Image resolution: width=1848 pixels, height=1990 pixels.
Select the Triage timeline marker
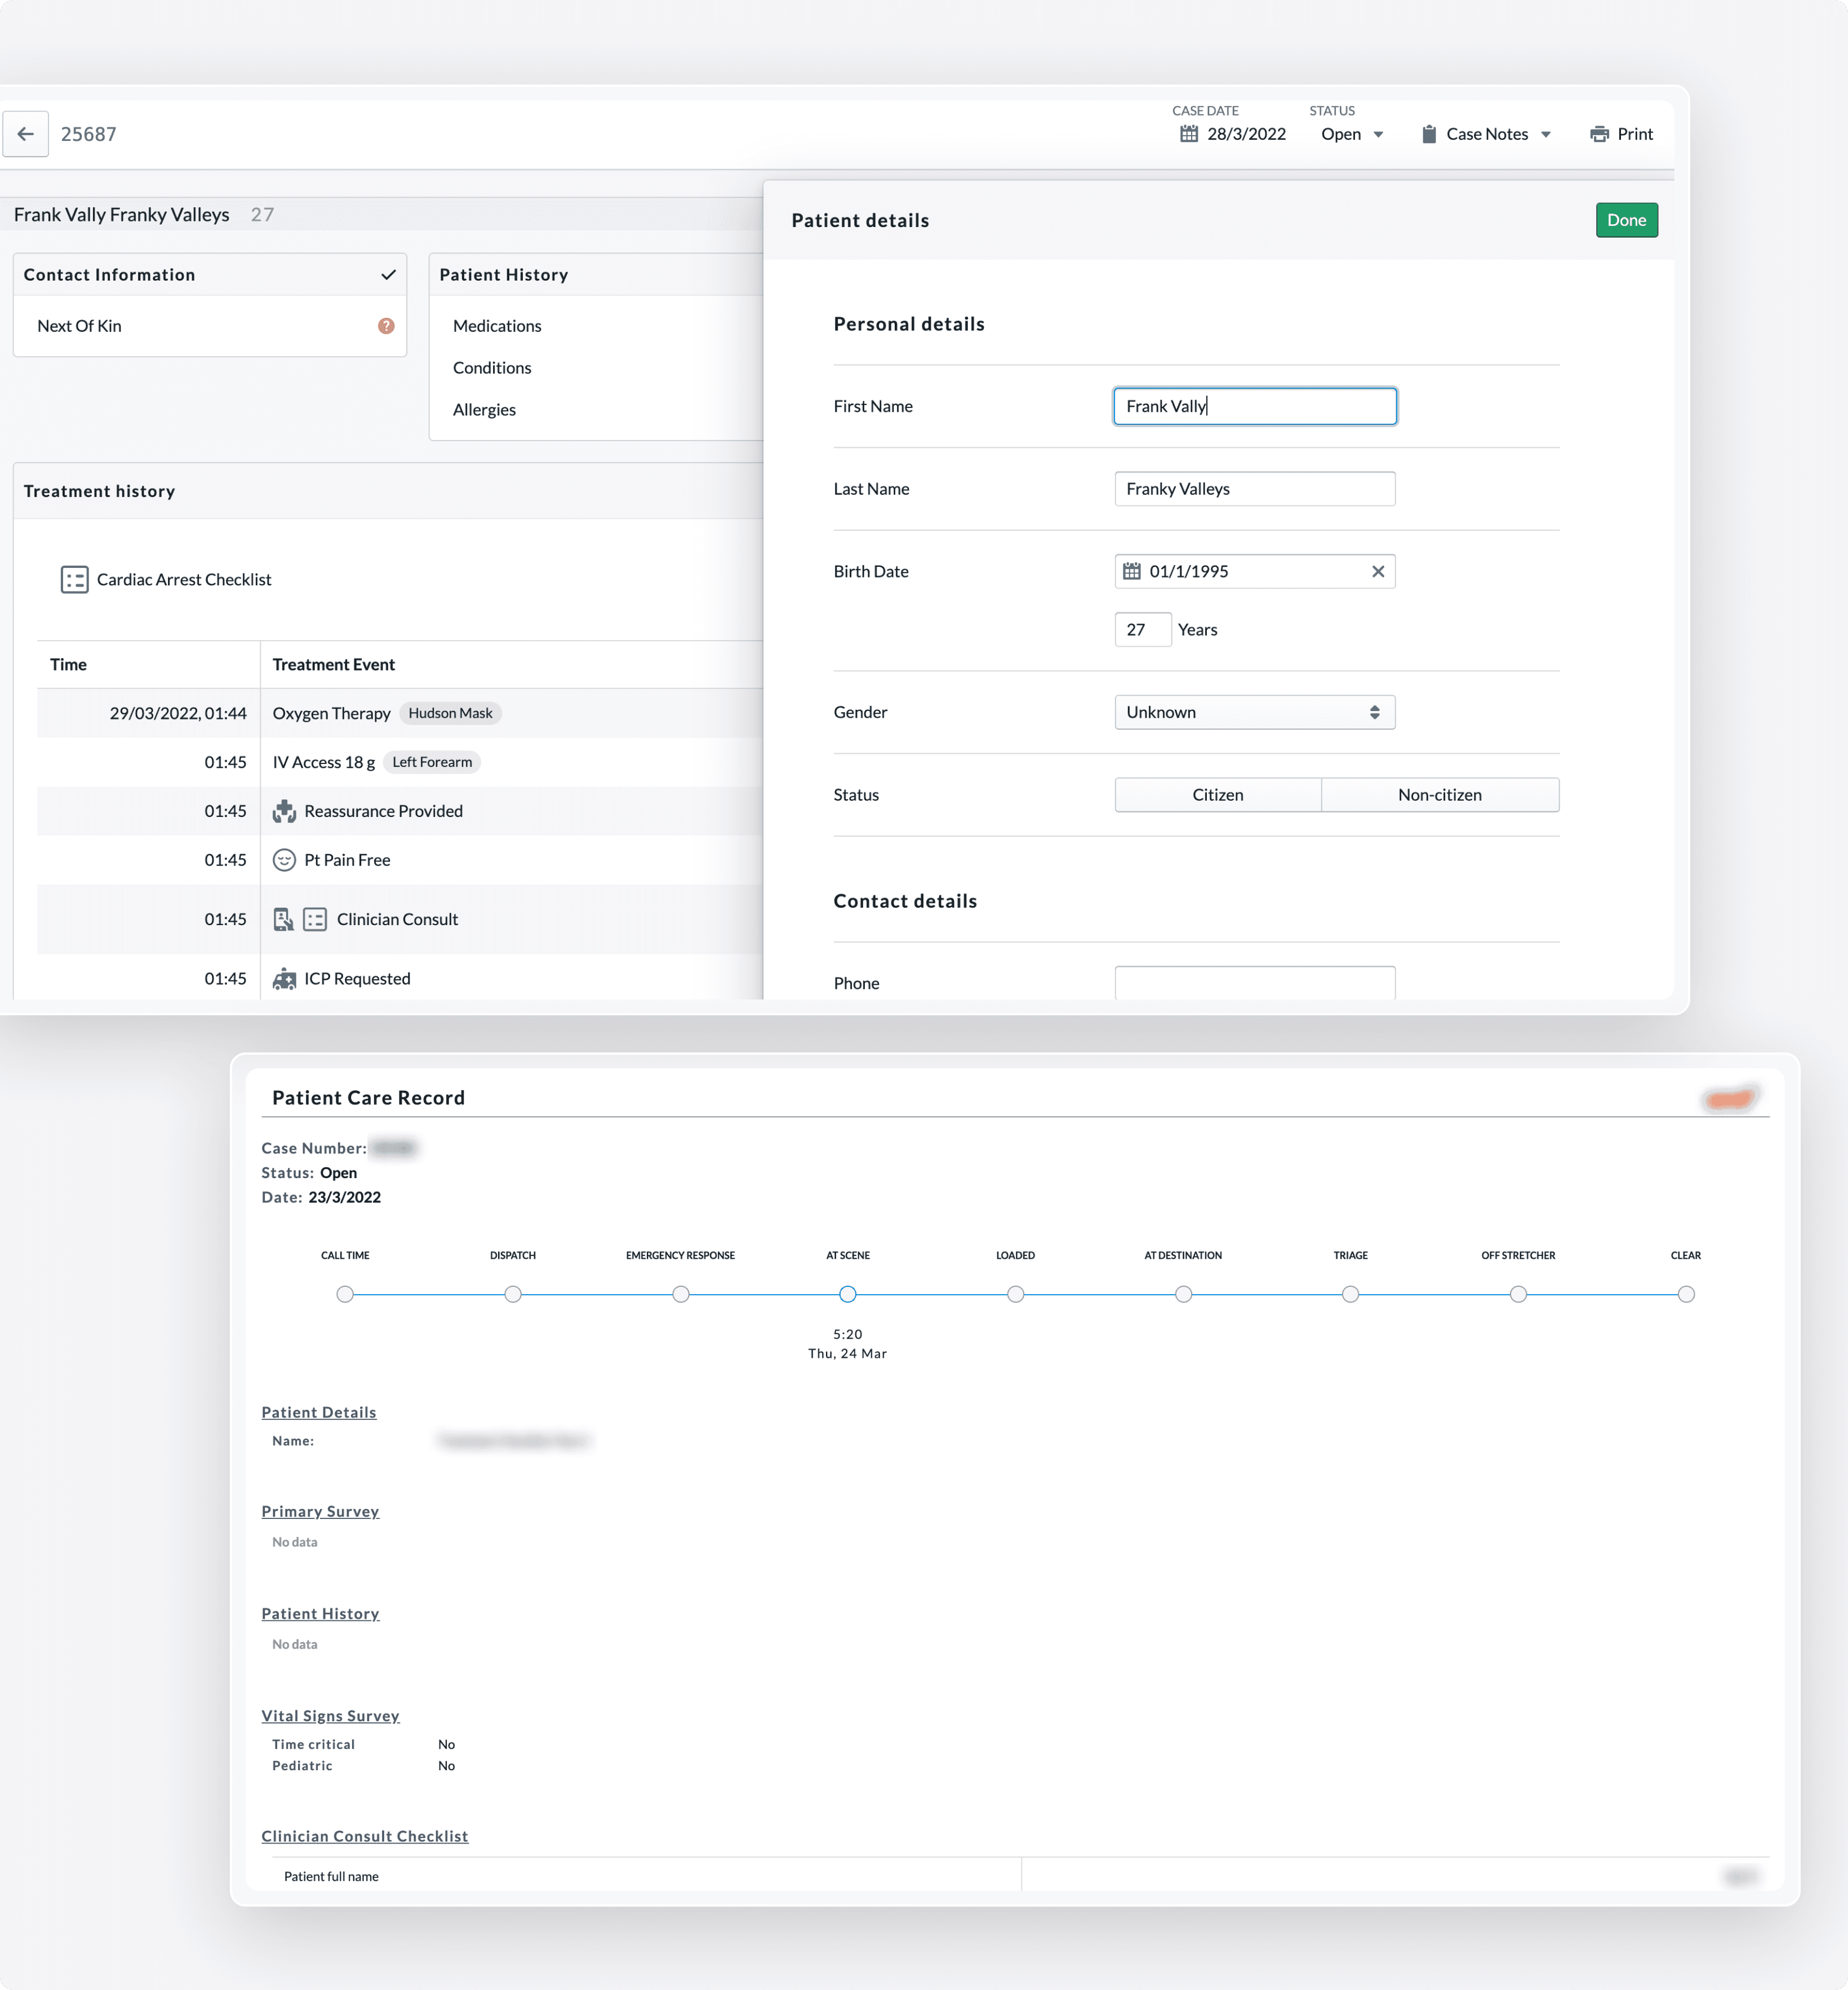coord(1350,1294)
